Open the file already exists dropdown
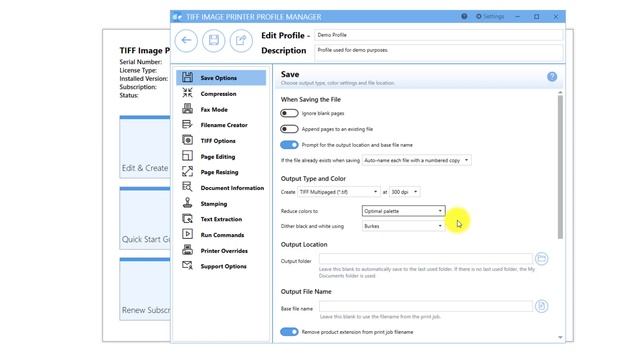The width and height of the screenshot is (640, 360). click(x=416, y=160)
